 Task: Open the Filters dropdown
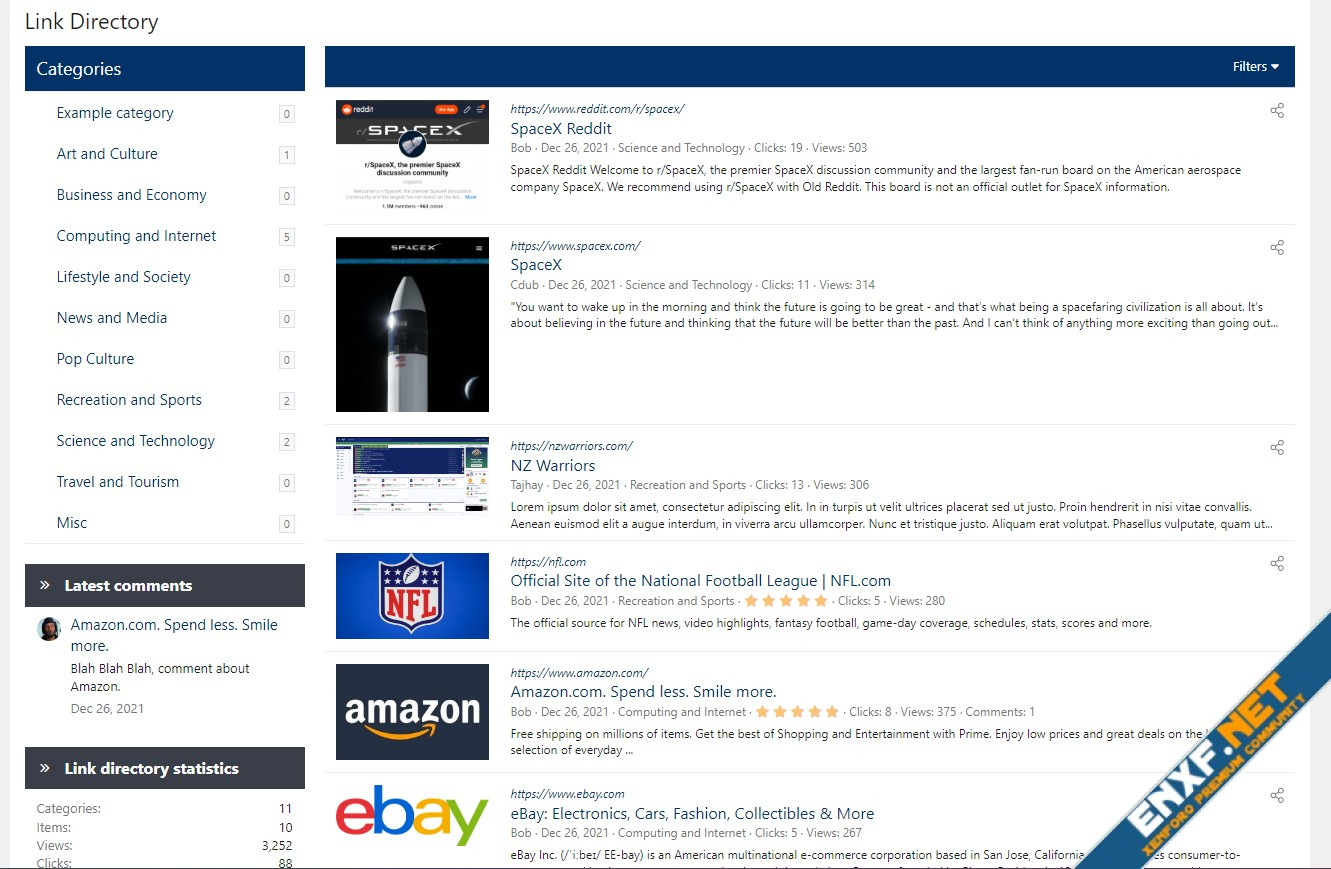[1256, 66]
